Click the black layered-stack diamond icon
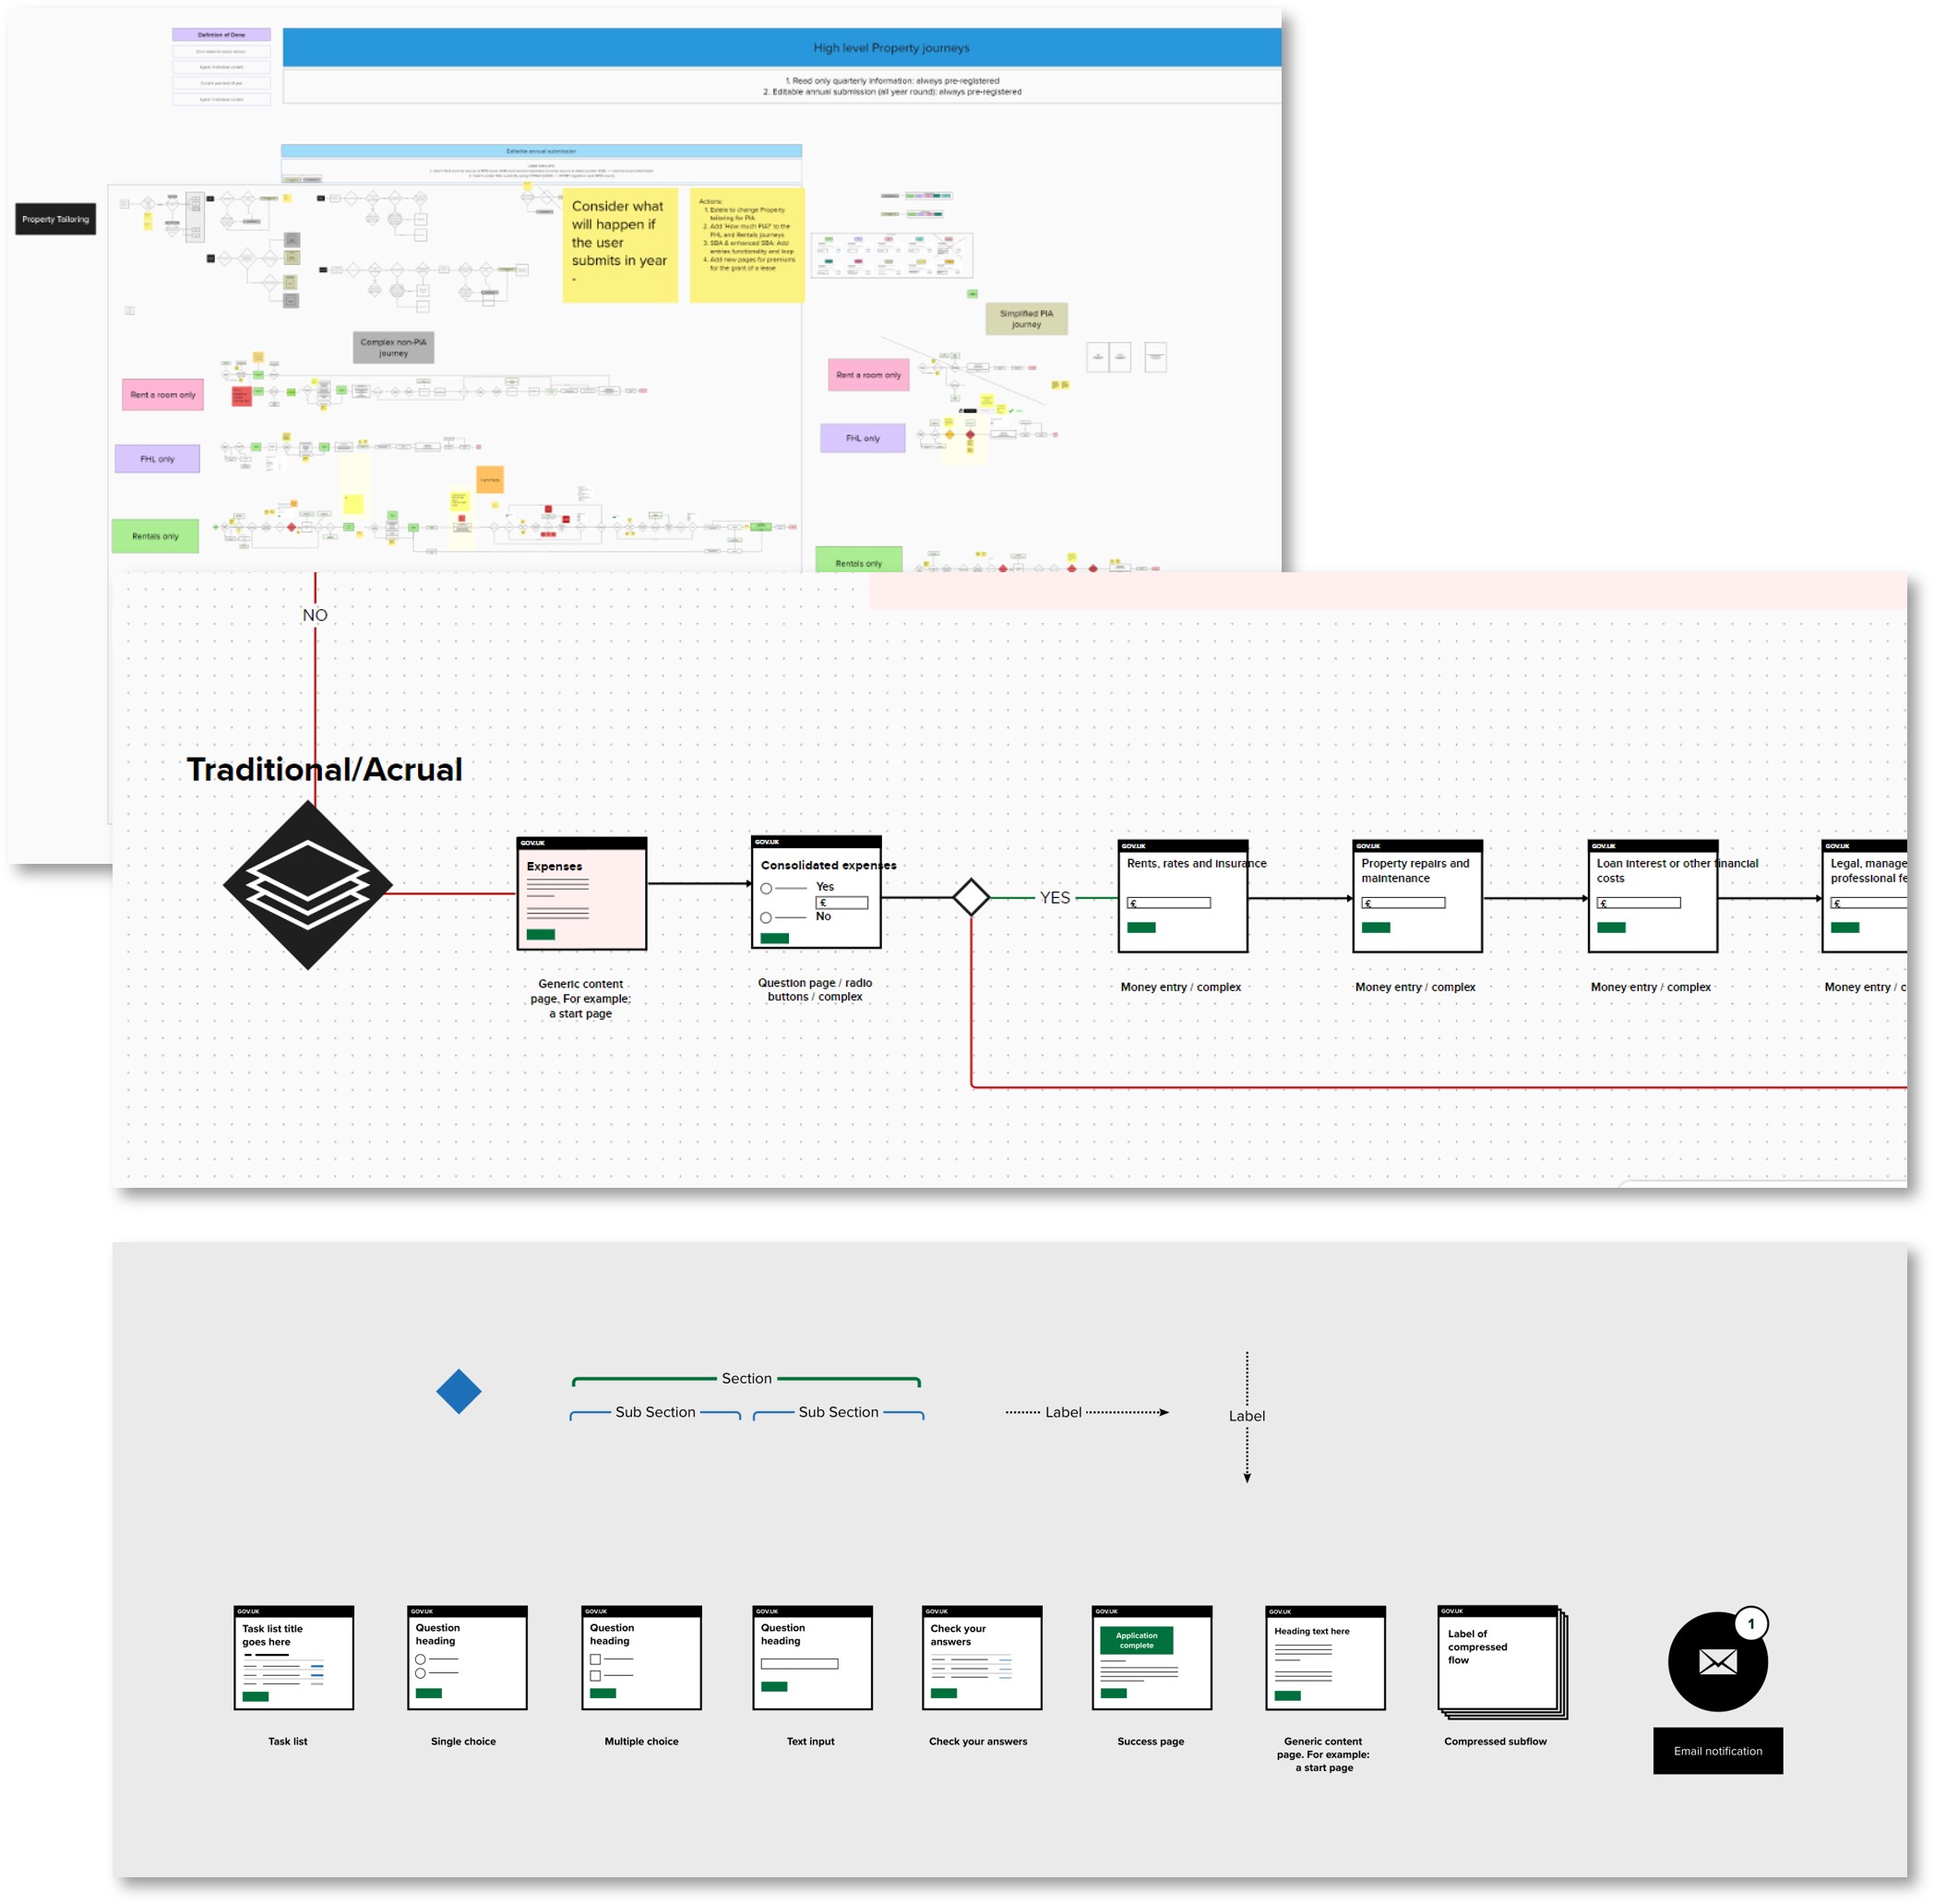Image resolution: width=1934 pixels, height=1904 pixels. (307, 885)
